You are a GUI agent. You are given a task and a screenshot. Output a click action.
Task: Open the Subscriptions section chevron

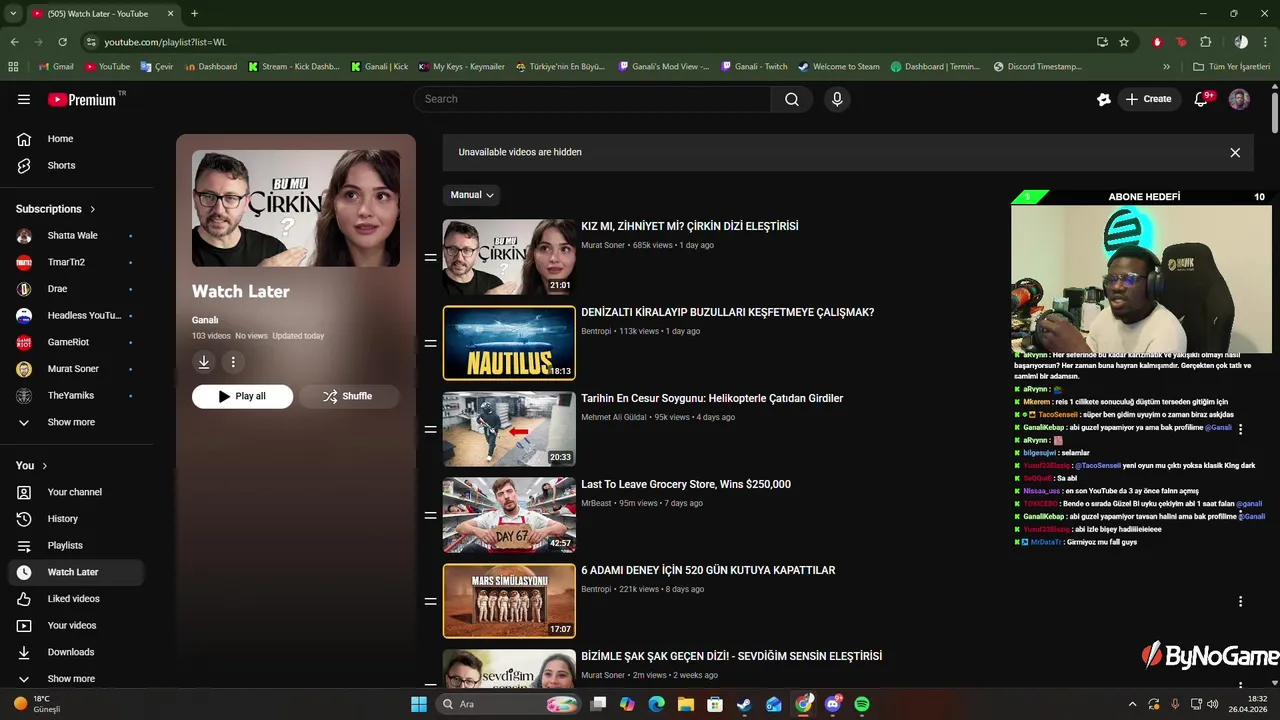coord(93,209)
